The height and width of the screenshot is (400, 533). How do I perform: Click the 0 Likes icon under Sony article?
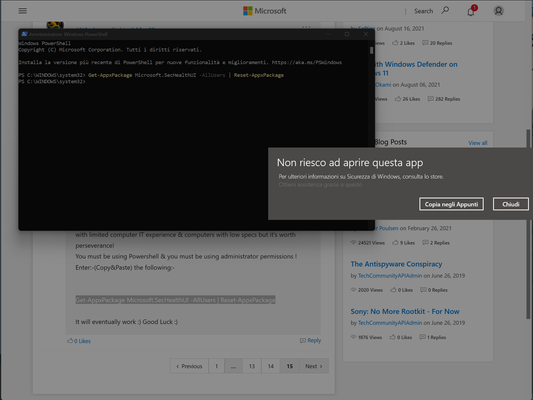[393, 337]
